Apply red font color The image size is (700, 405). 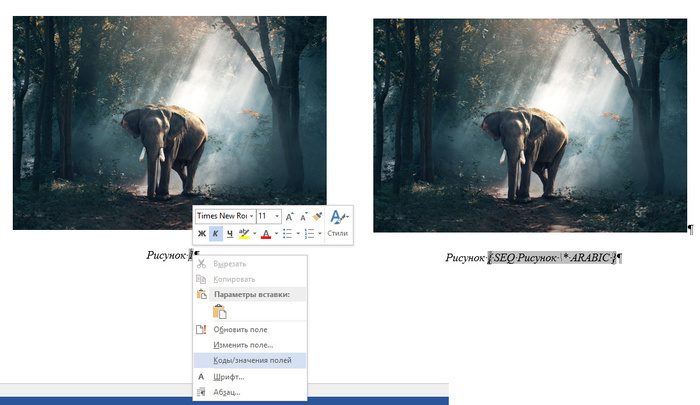(x=266, y=234)
